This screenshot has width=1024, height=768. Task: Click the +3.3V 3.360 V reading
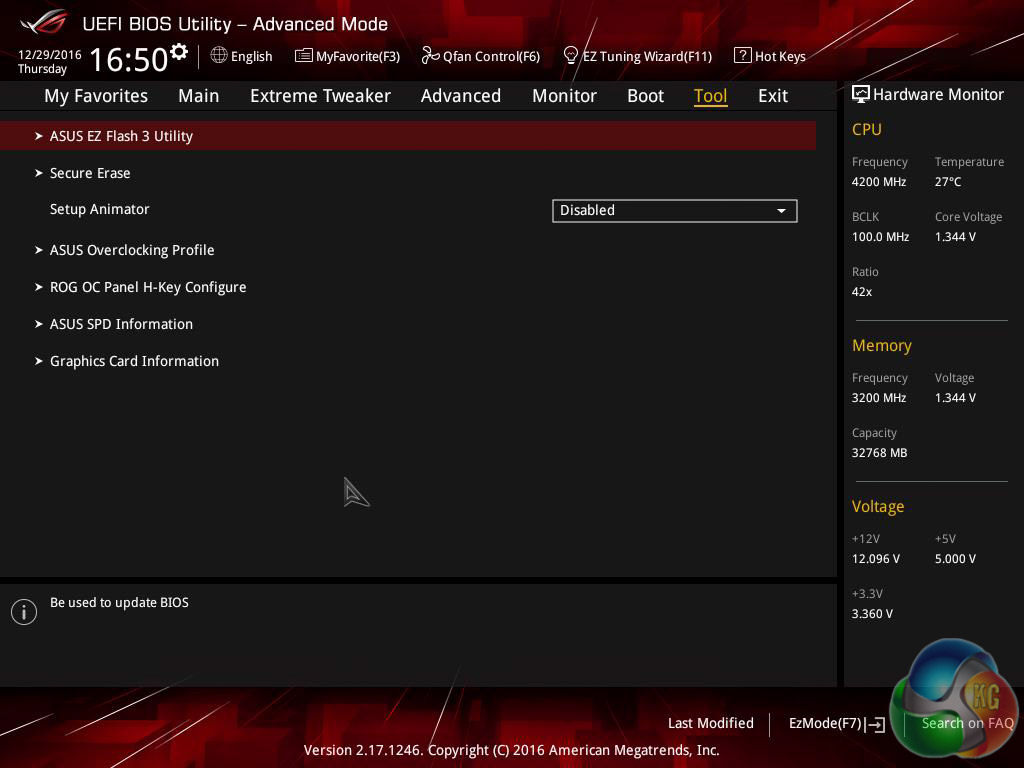tap(872, 614)
